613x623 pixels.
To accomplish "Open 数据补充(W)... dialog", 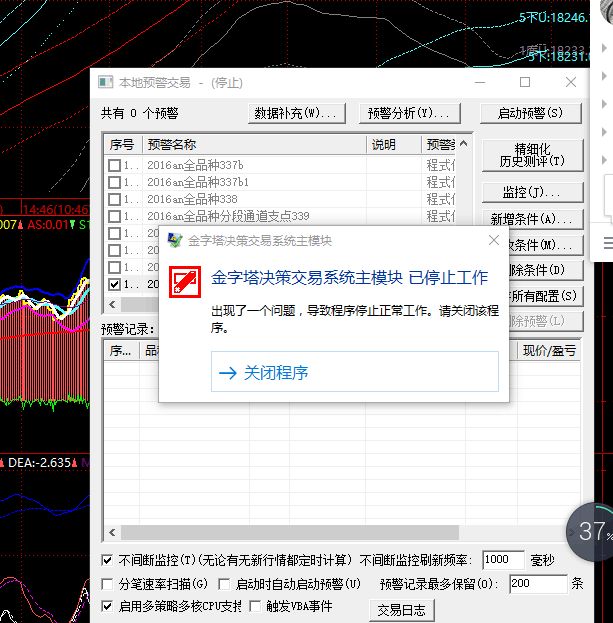I will pos(300,113).
